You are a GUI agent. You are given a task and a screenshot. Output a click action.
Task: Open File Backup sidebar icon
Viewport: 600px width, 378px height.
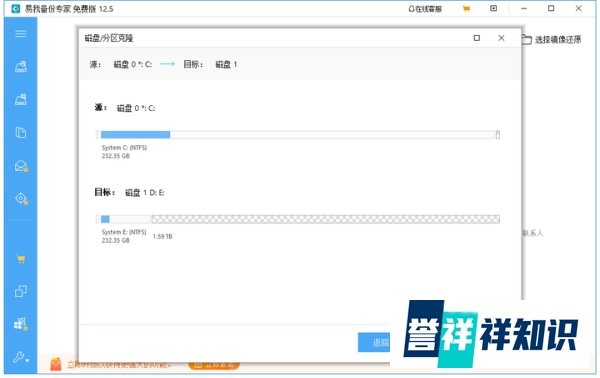(x=21, y=133)
